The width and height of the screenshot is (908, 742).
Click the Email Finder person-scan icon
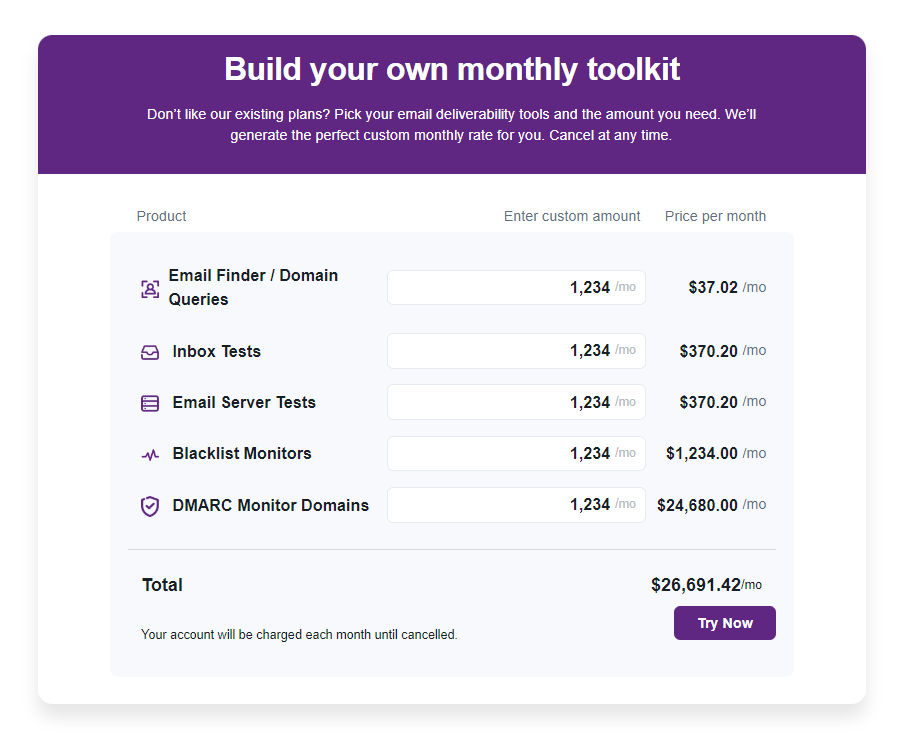pos(150,289)
